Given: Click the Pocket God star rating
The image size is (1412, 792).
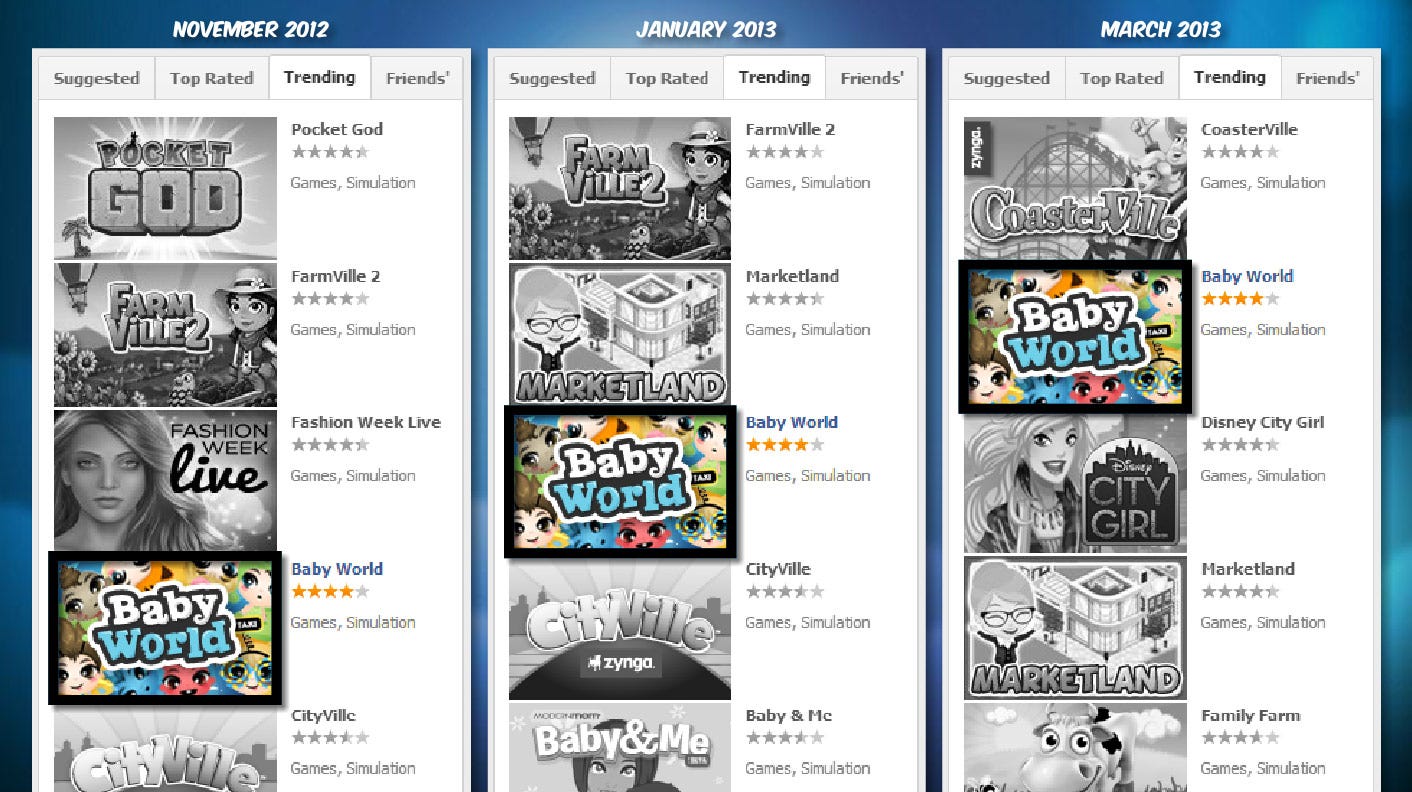Looking at the screenshot, I should point(330,152).
